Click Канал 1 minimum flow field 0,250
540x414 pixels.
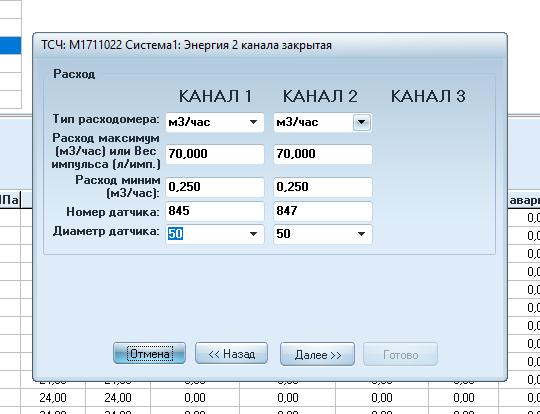tap(215, 187)
